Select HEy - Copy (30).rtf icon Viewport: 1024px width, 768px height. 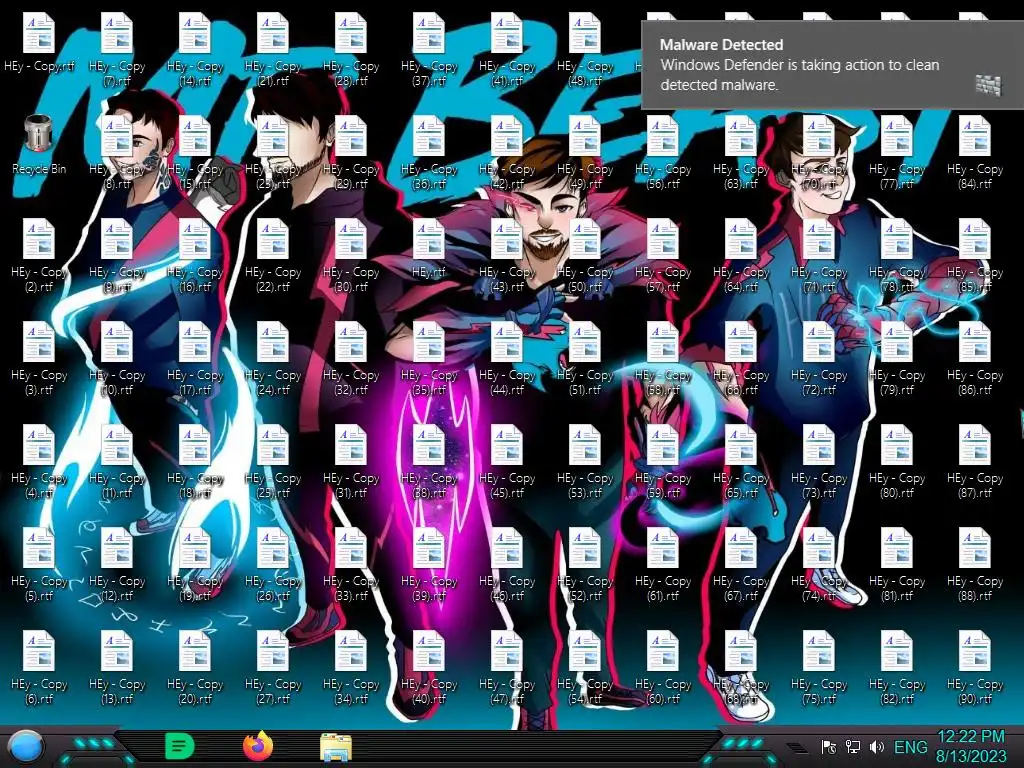351,238
